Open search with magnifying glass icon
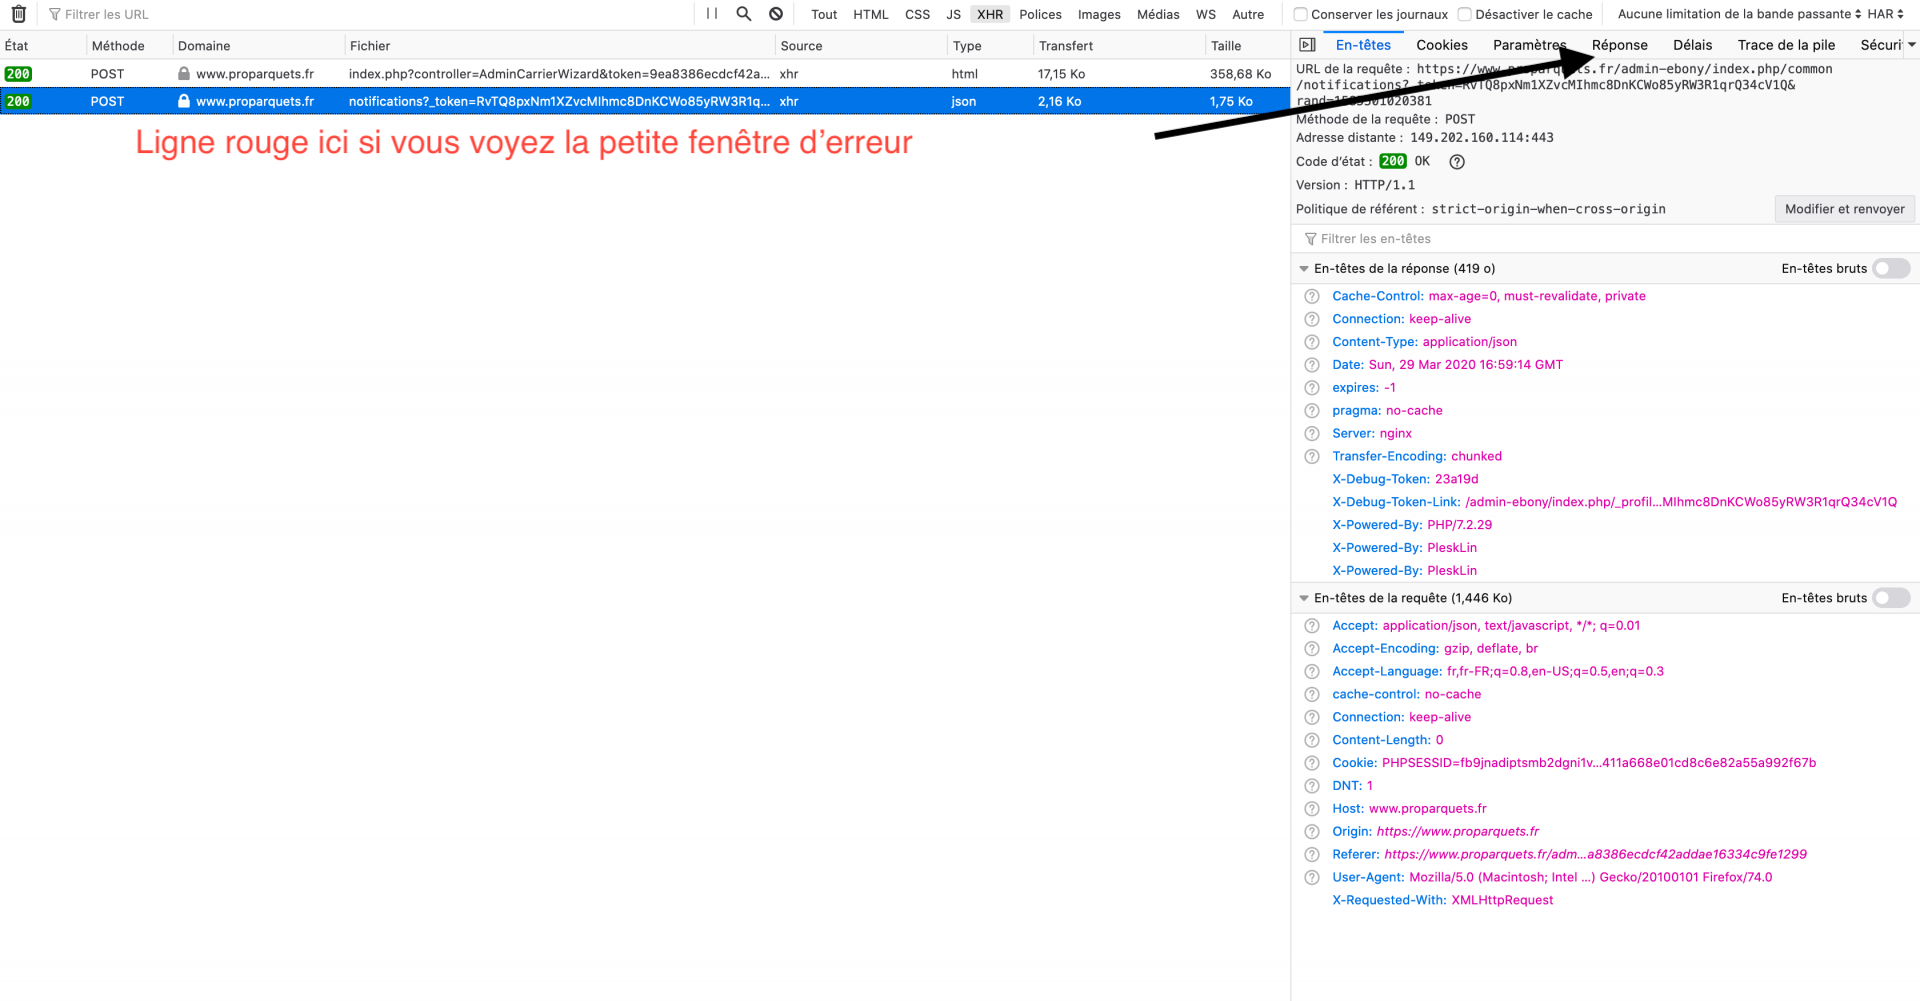Image resolution: width=1920 pixels, height=1001 pixels. [744, 14]
